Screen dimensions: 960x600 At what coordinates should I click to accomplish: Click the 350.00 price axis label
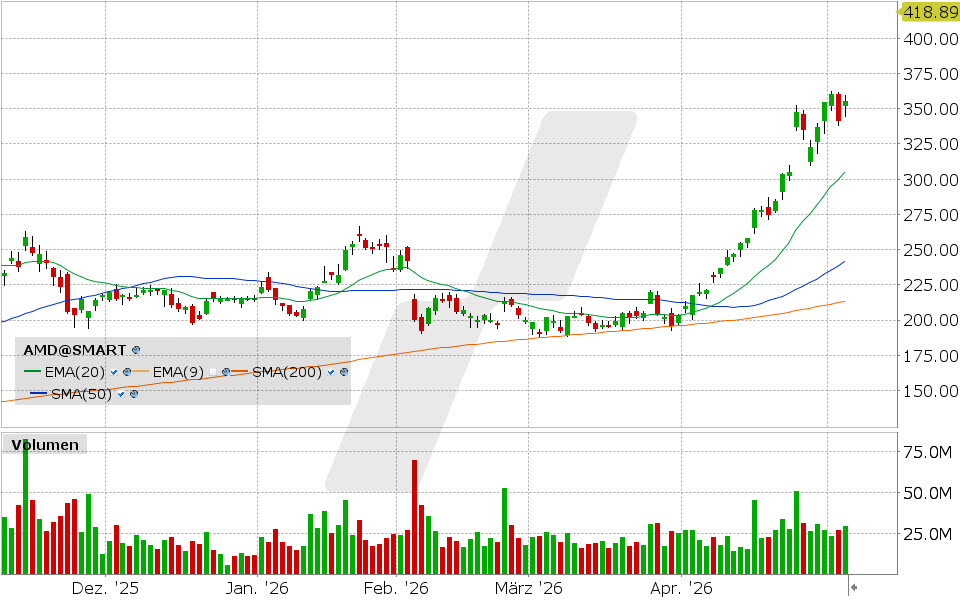[931, 109]
